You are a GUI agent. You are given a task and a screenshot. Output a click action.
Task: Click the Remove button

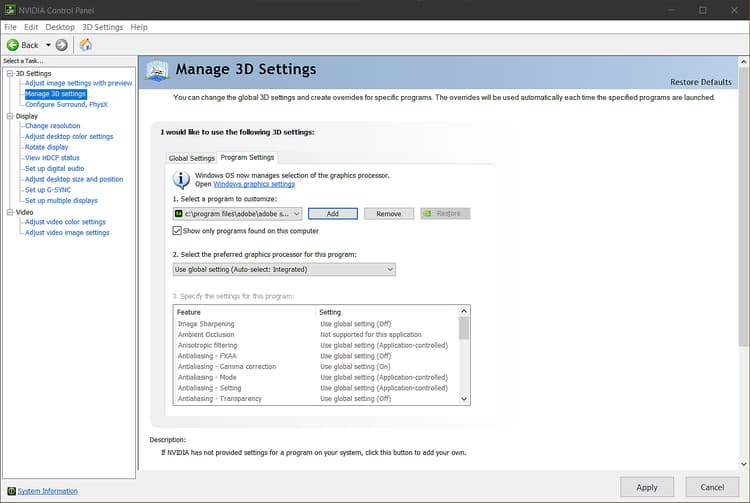point(389,214)
